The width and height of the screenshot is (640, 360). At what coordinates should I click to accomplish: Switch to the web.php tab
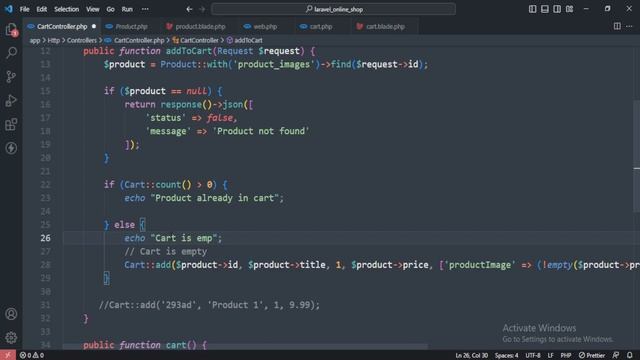tap(265, 27)
